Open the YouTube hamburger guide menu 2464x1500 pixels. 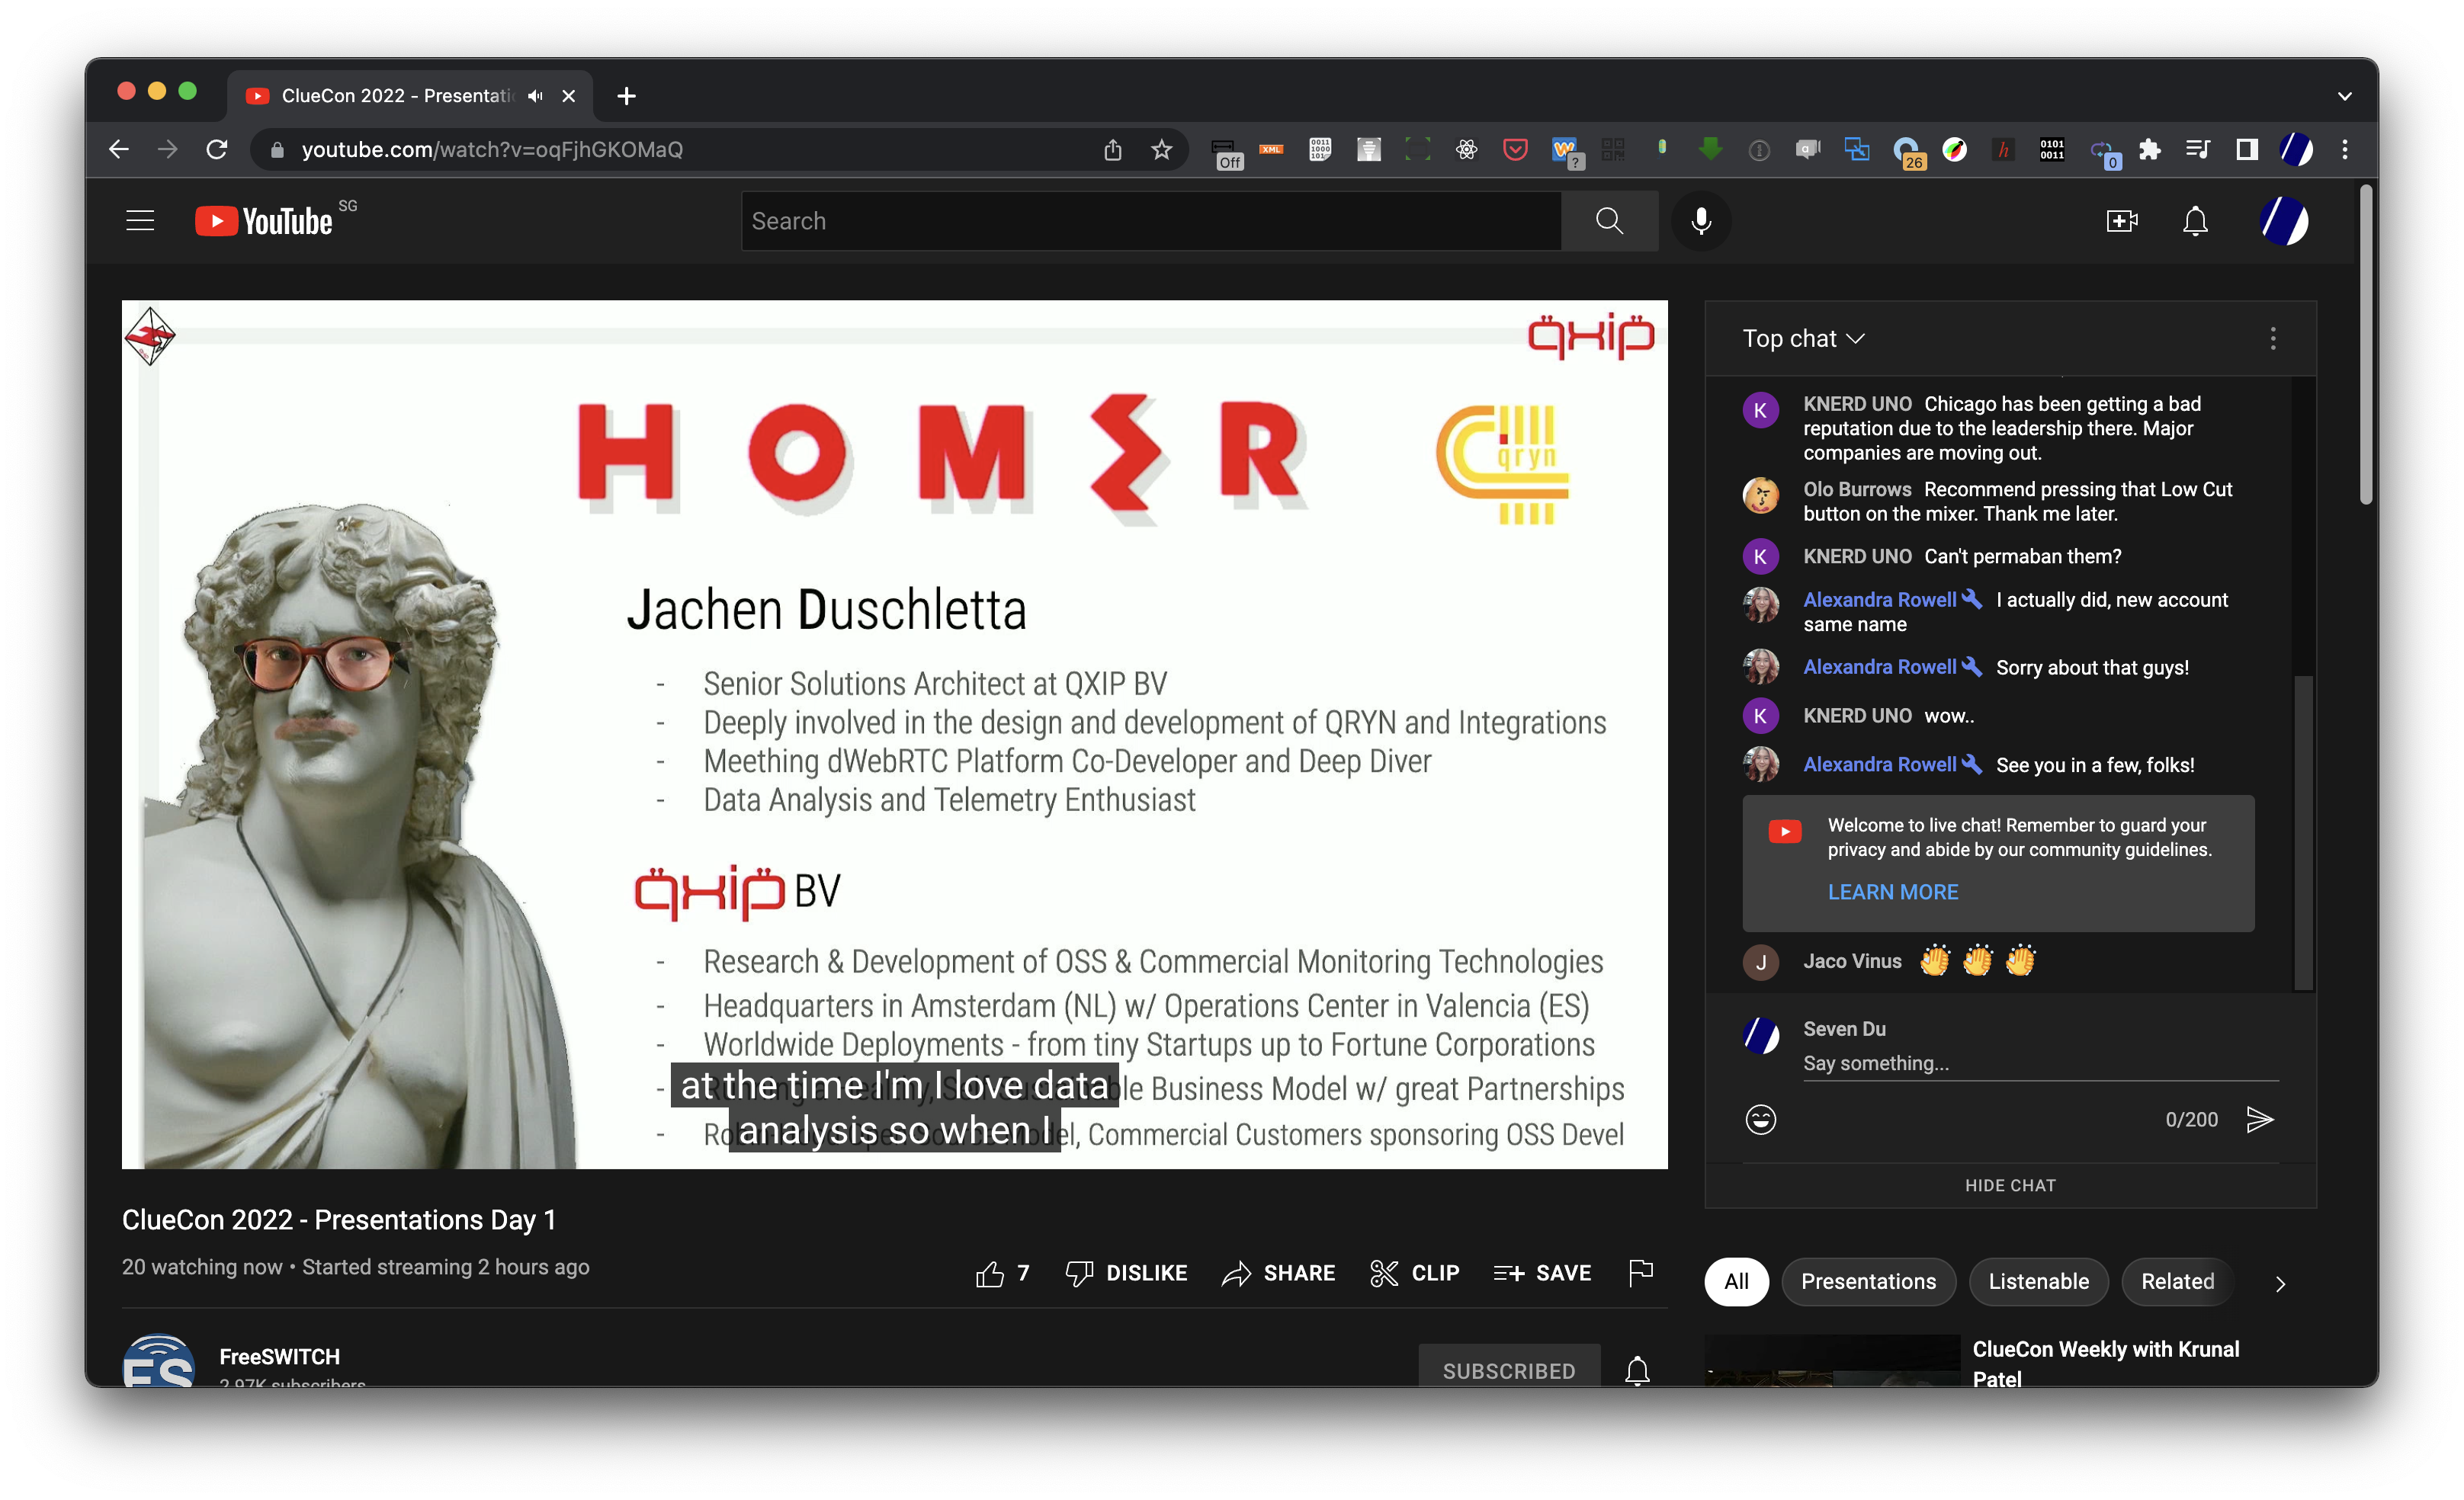tap(140, 221)
